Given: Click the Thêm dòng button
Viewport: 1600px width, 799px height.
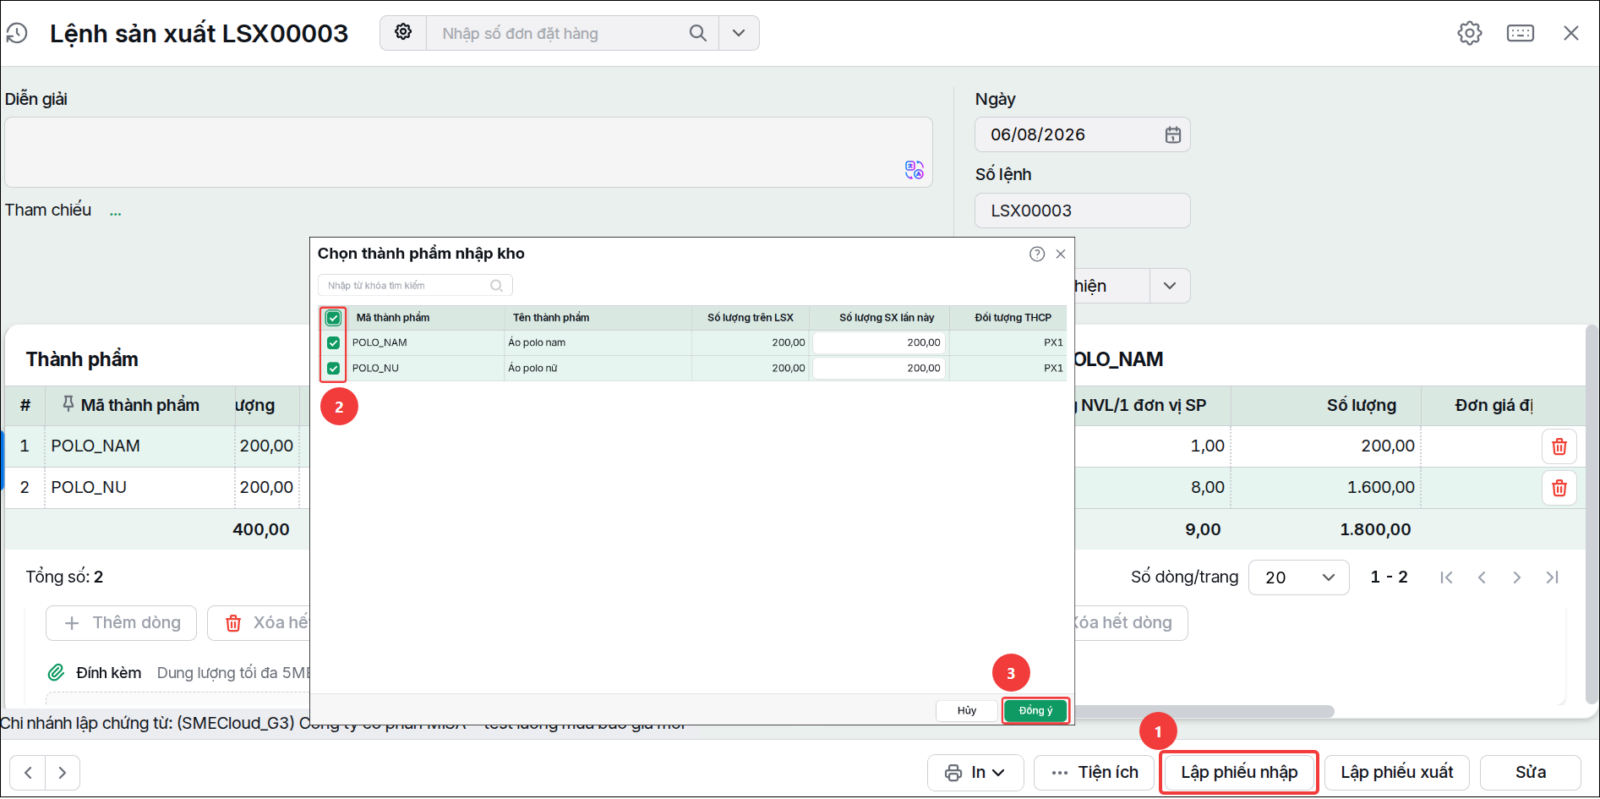Looking at the screenshot, I should point(121,623).
